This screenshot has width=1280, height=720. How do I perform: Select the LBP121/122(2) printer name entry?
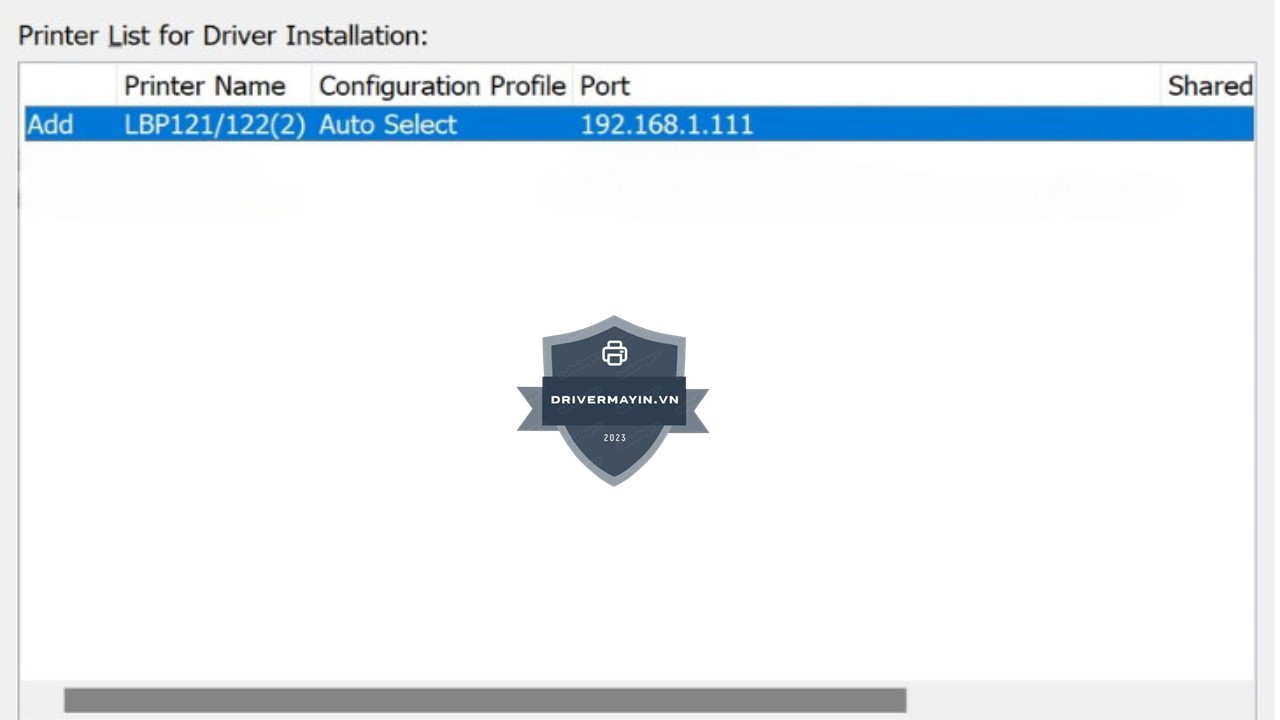pos(214,125)
